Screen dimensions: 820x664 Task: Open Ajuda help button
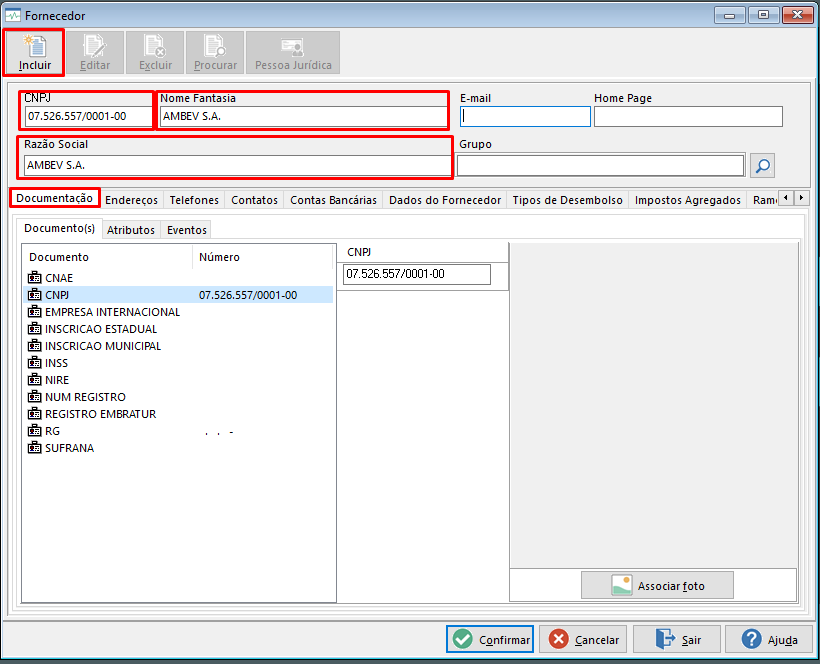[x=769, y=639]
